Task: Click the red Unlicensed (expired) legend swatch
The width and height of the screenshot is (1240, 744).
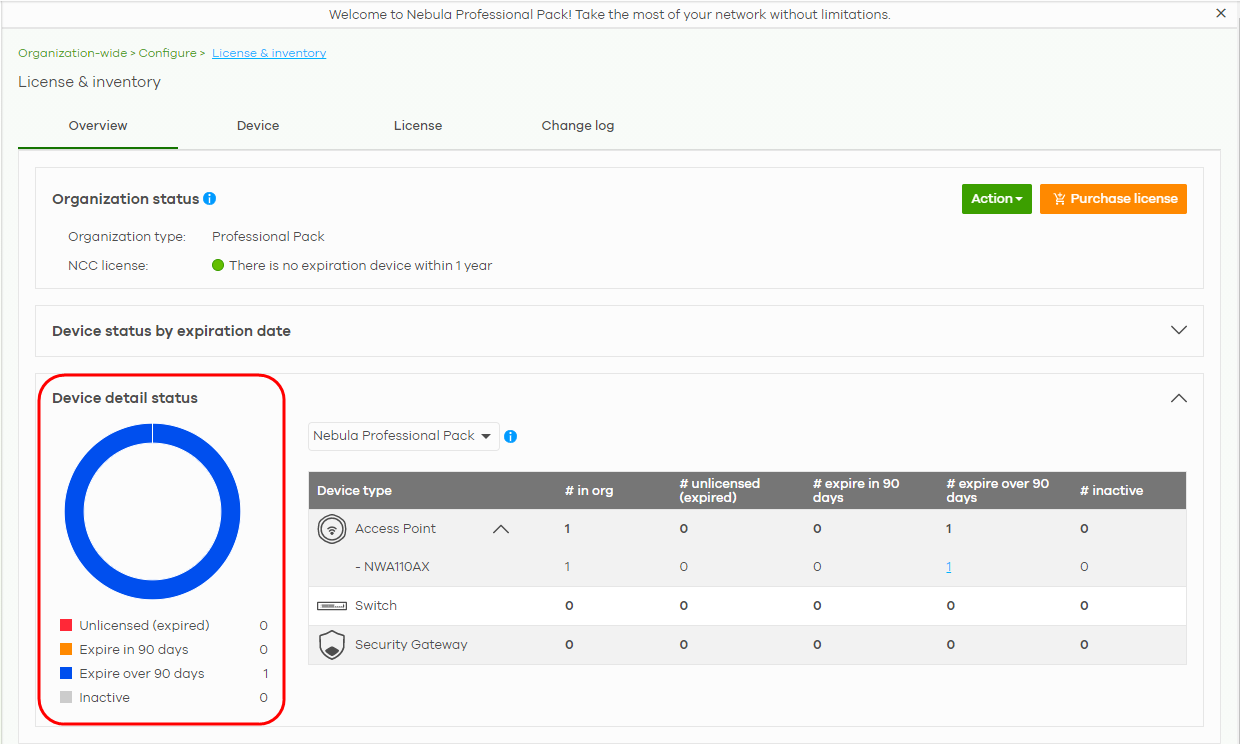Action: [66, 625]
